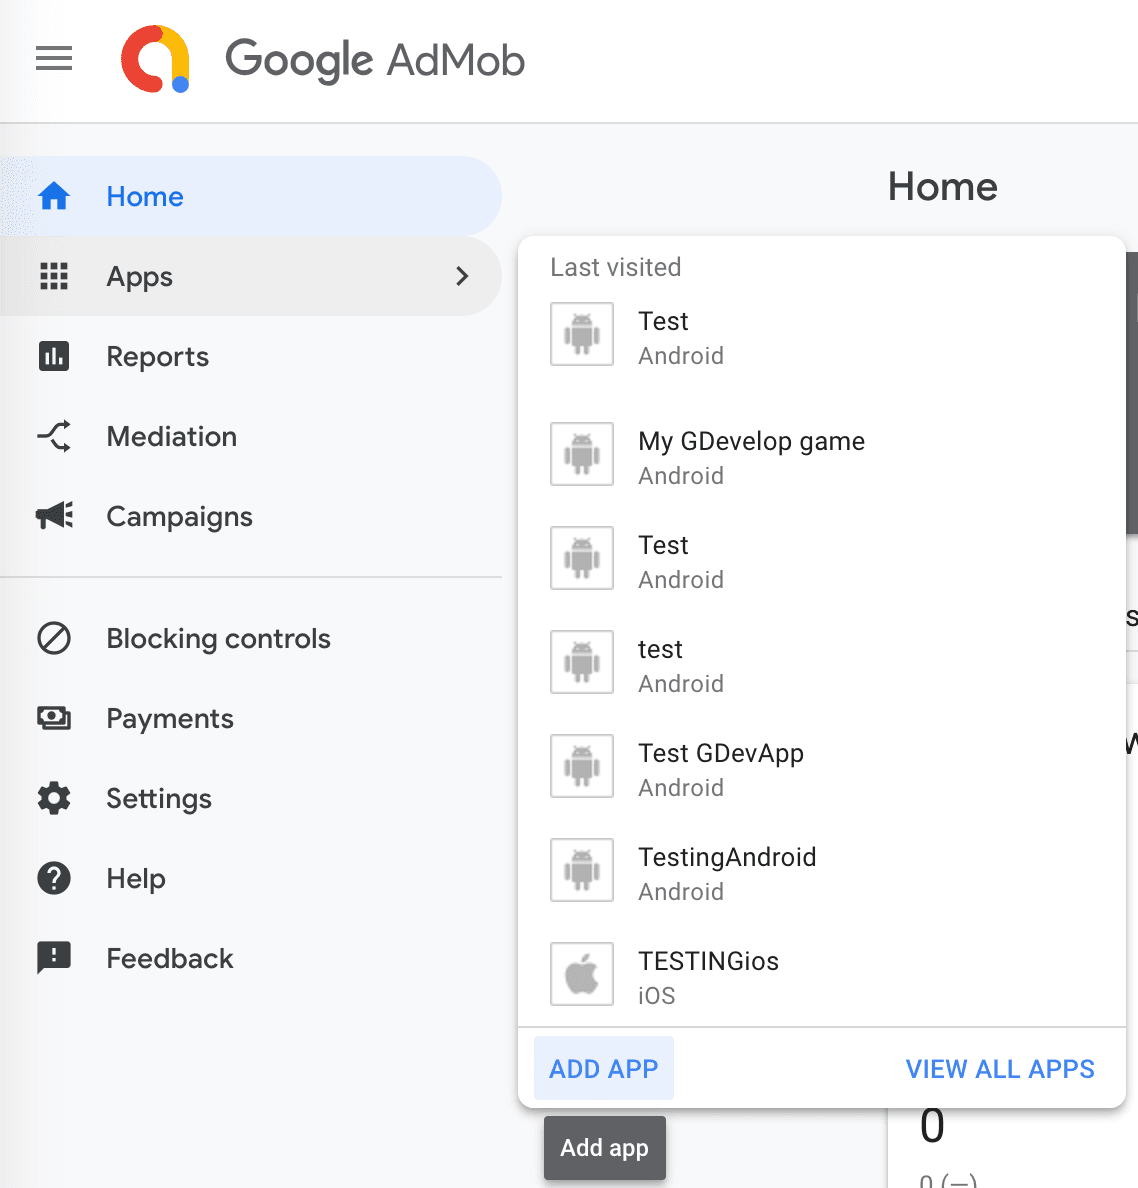Viewport: 1138px width, 1188px height.
Task: Follow the VIEW ALL APPS link
Action: pyautogui.click(x=999, y=1069)
